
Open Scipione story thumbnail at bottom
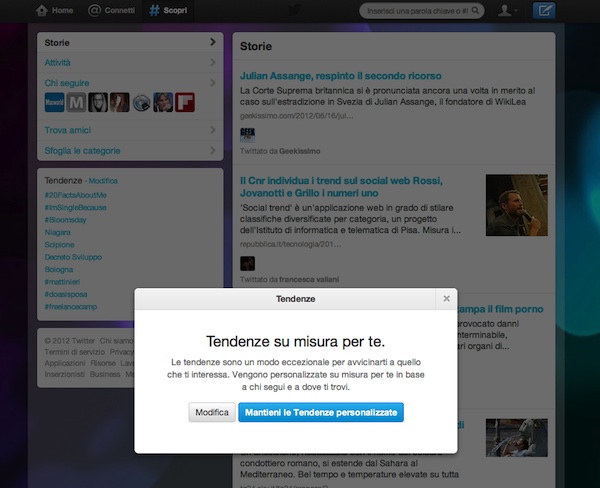tap(517, 437)
